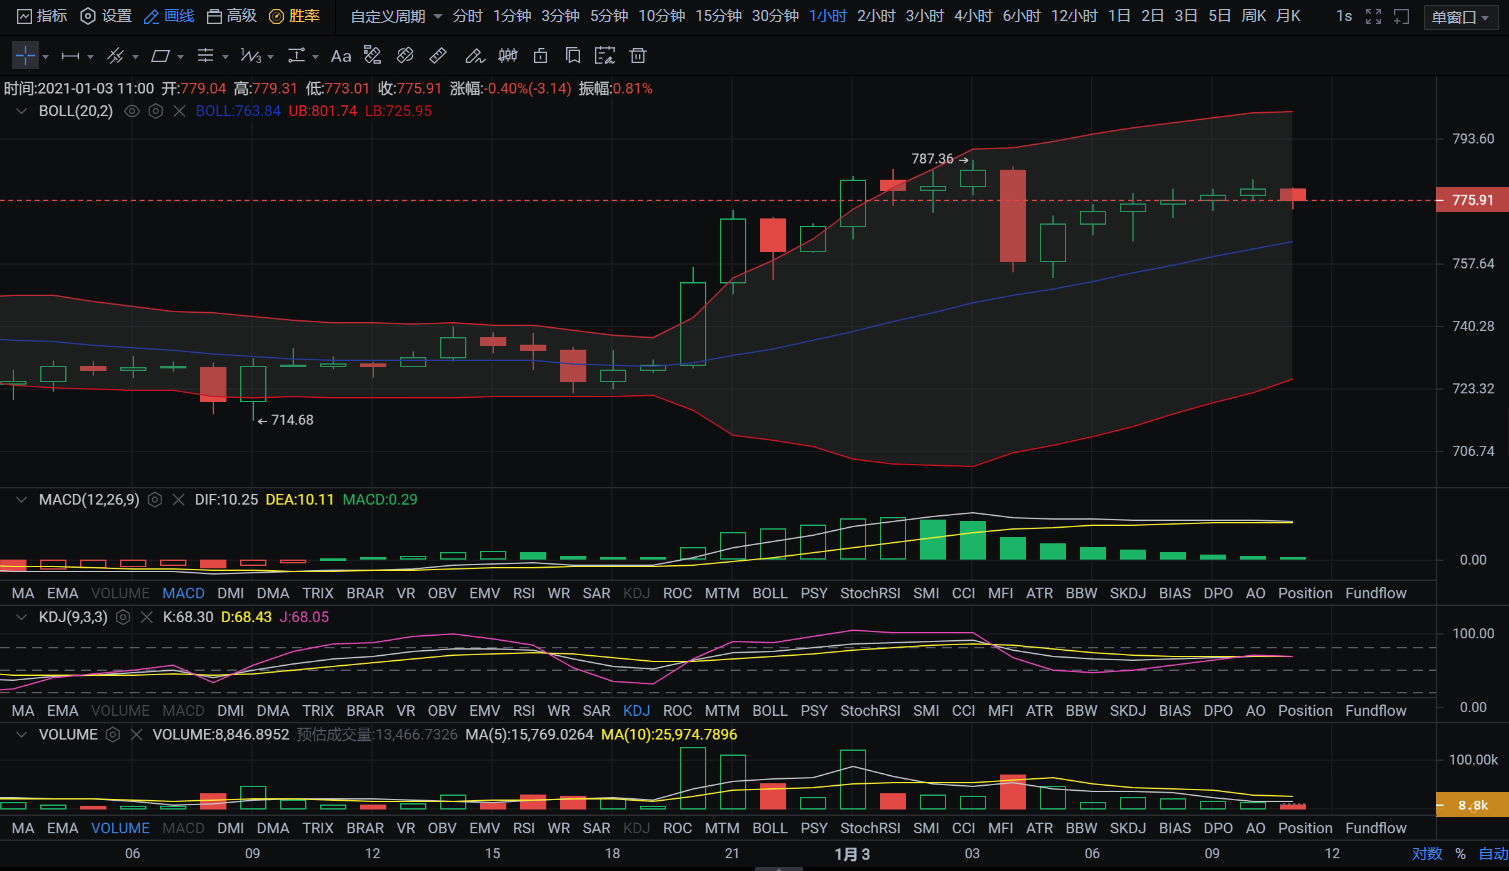The width and height of the screenshot is (1509, 871).
Task: Switch to the 15分钟 timeframe
Action: 718,16
